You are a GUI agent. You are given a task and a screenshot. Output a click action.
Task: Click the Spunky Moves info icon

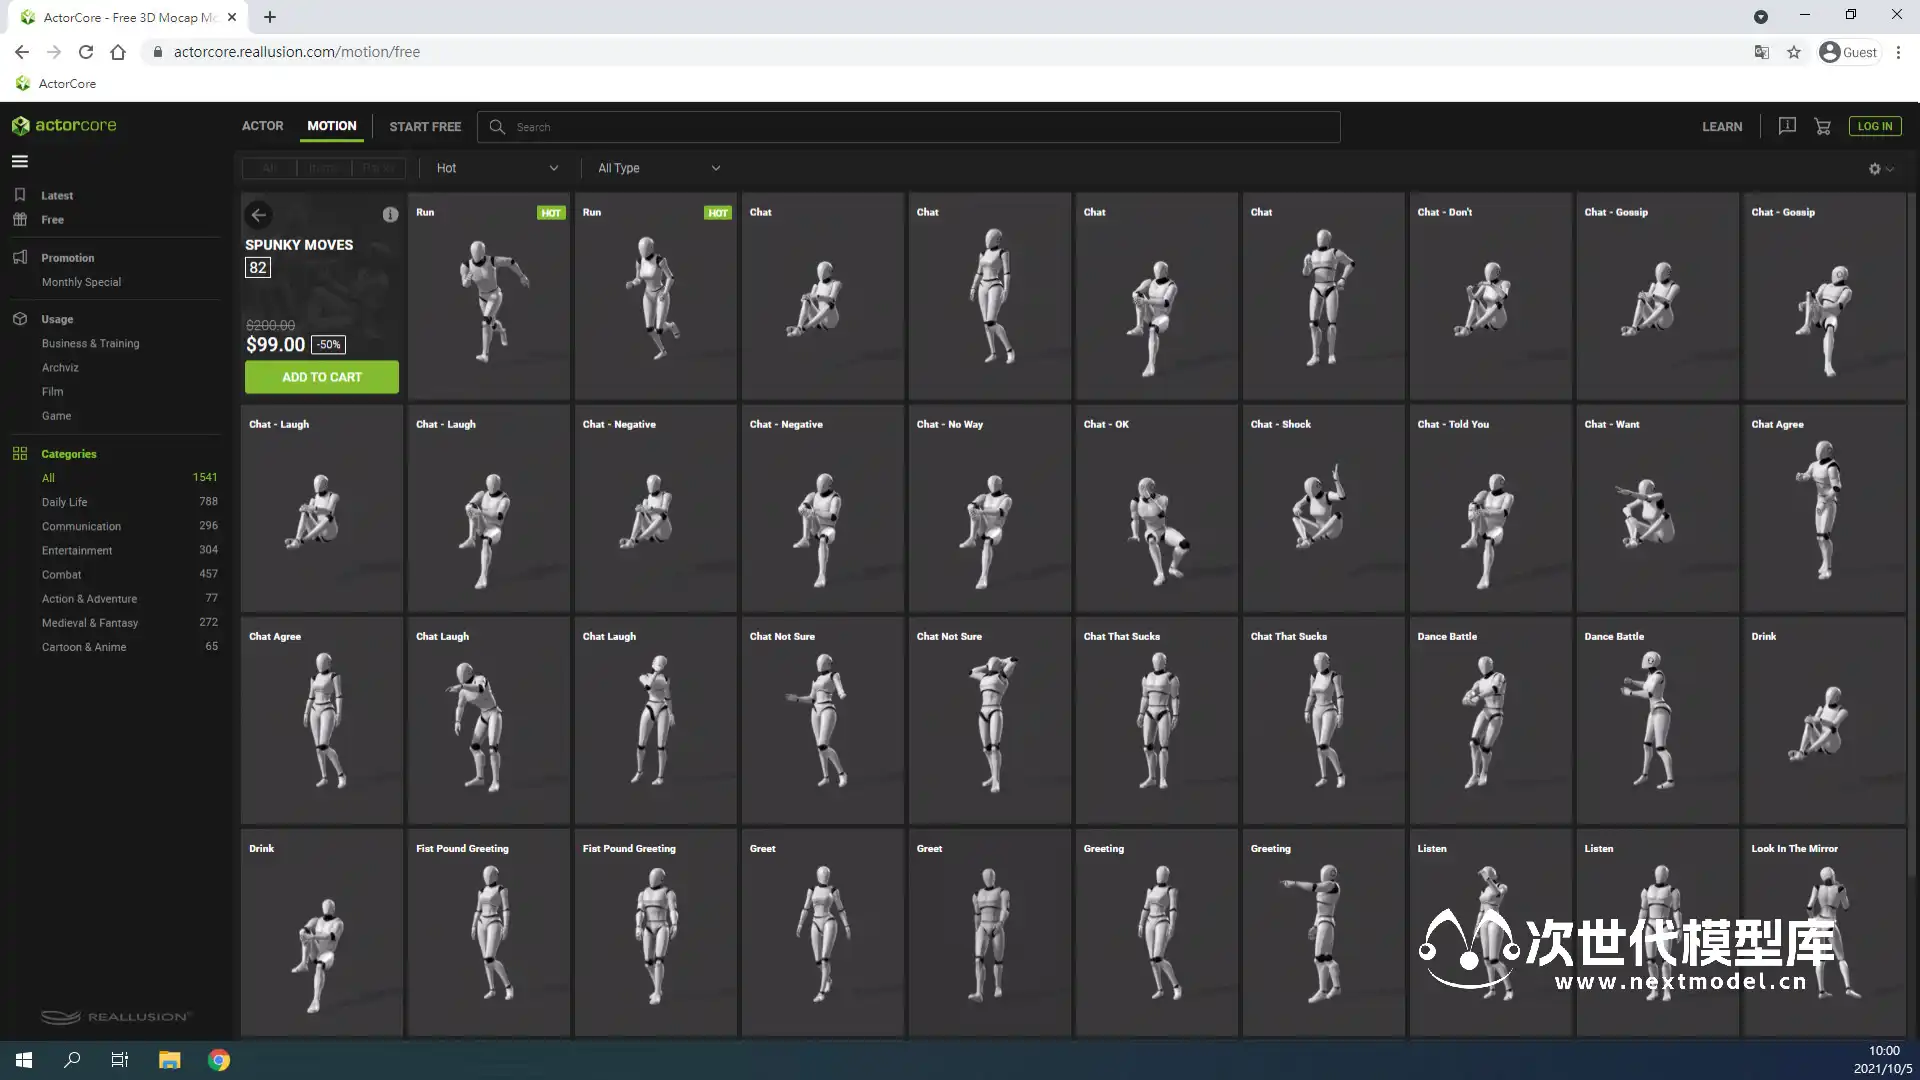[390, 215]
